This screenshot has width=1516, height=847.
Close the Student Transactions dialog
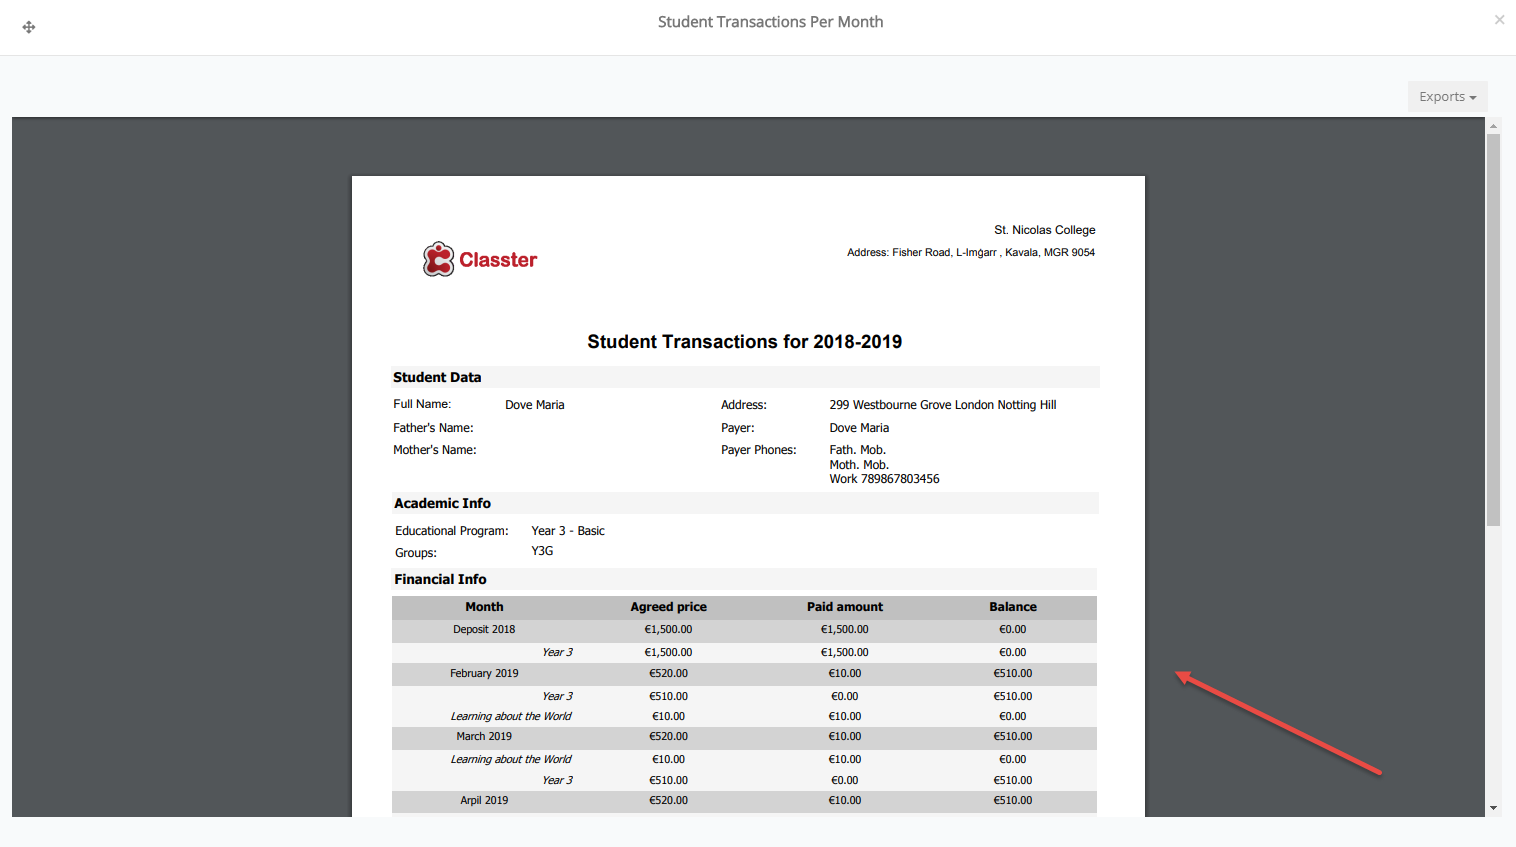pyautogui.click(x=1499, y=19)
